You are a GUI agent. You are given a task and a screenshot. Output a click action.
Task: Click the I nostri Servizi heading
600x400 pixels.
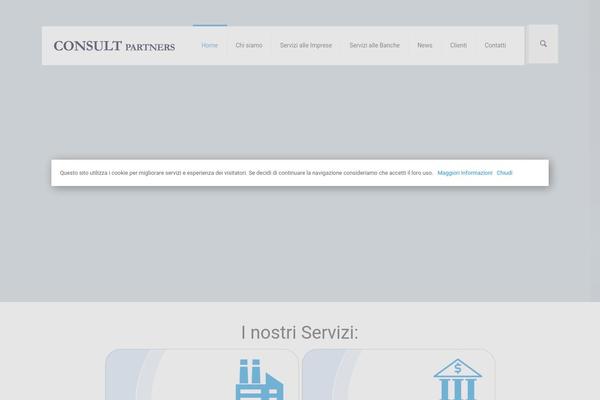(300, 332)
